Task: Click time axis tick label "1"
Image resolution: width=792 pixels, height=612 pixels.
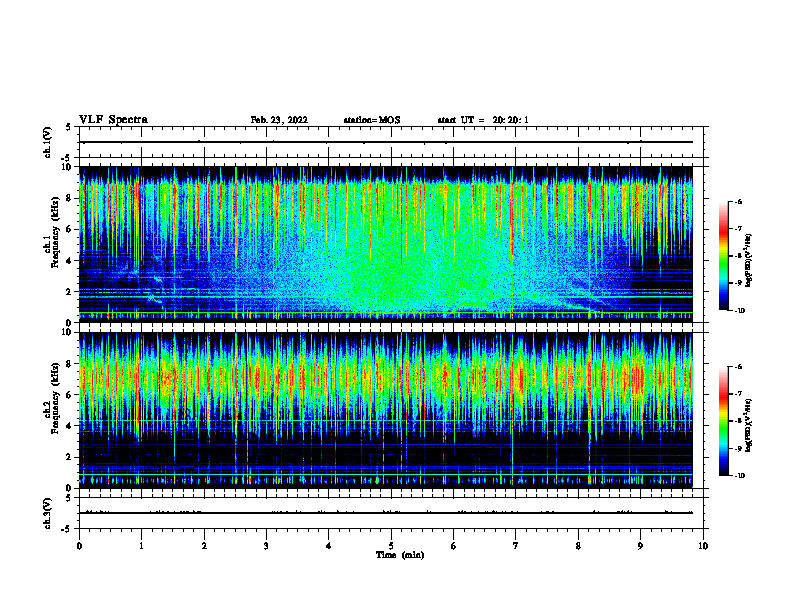Action: point(141,546)
